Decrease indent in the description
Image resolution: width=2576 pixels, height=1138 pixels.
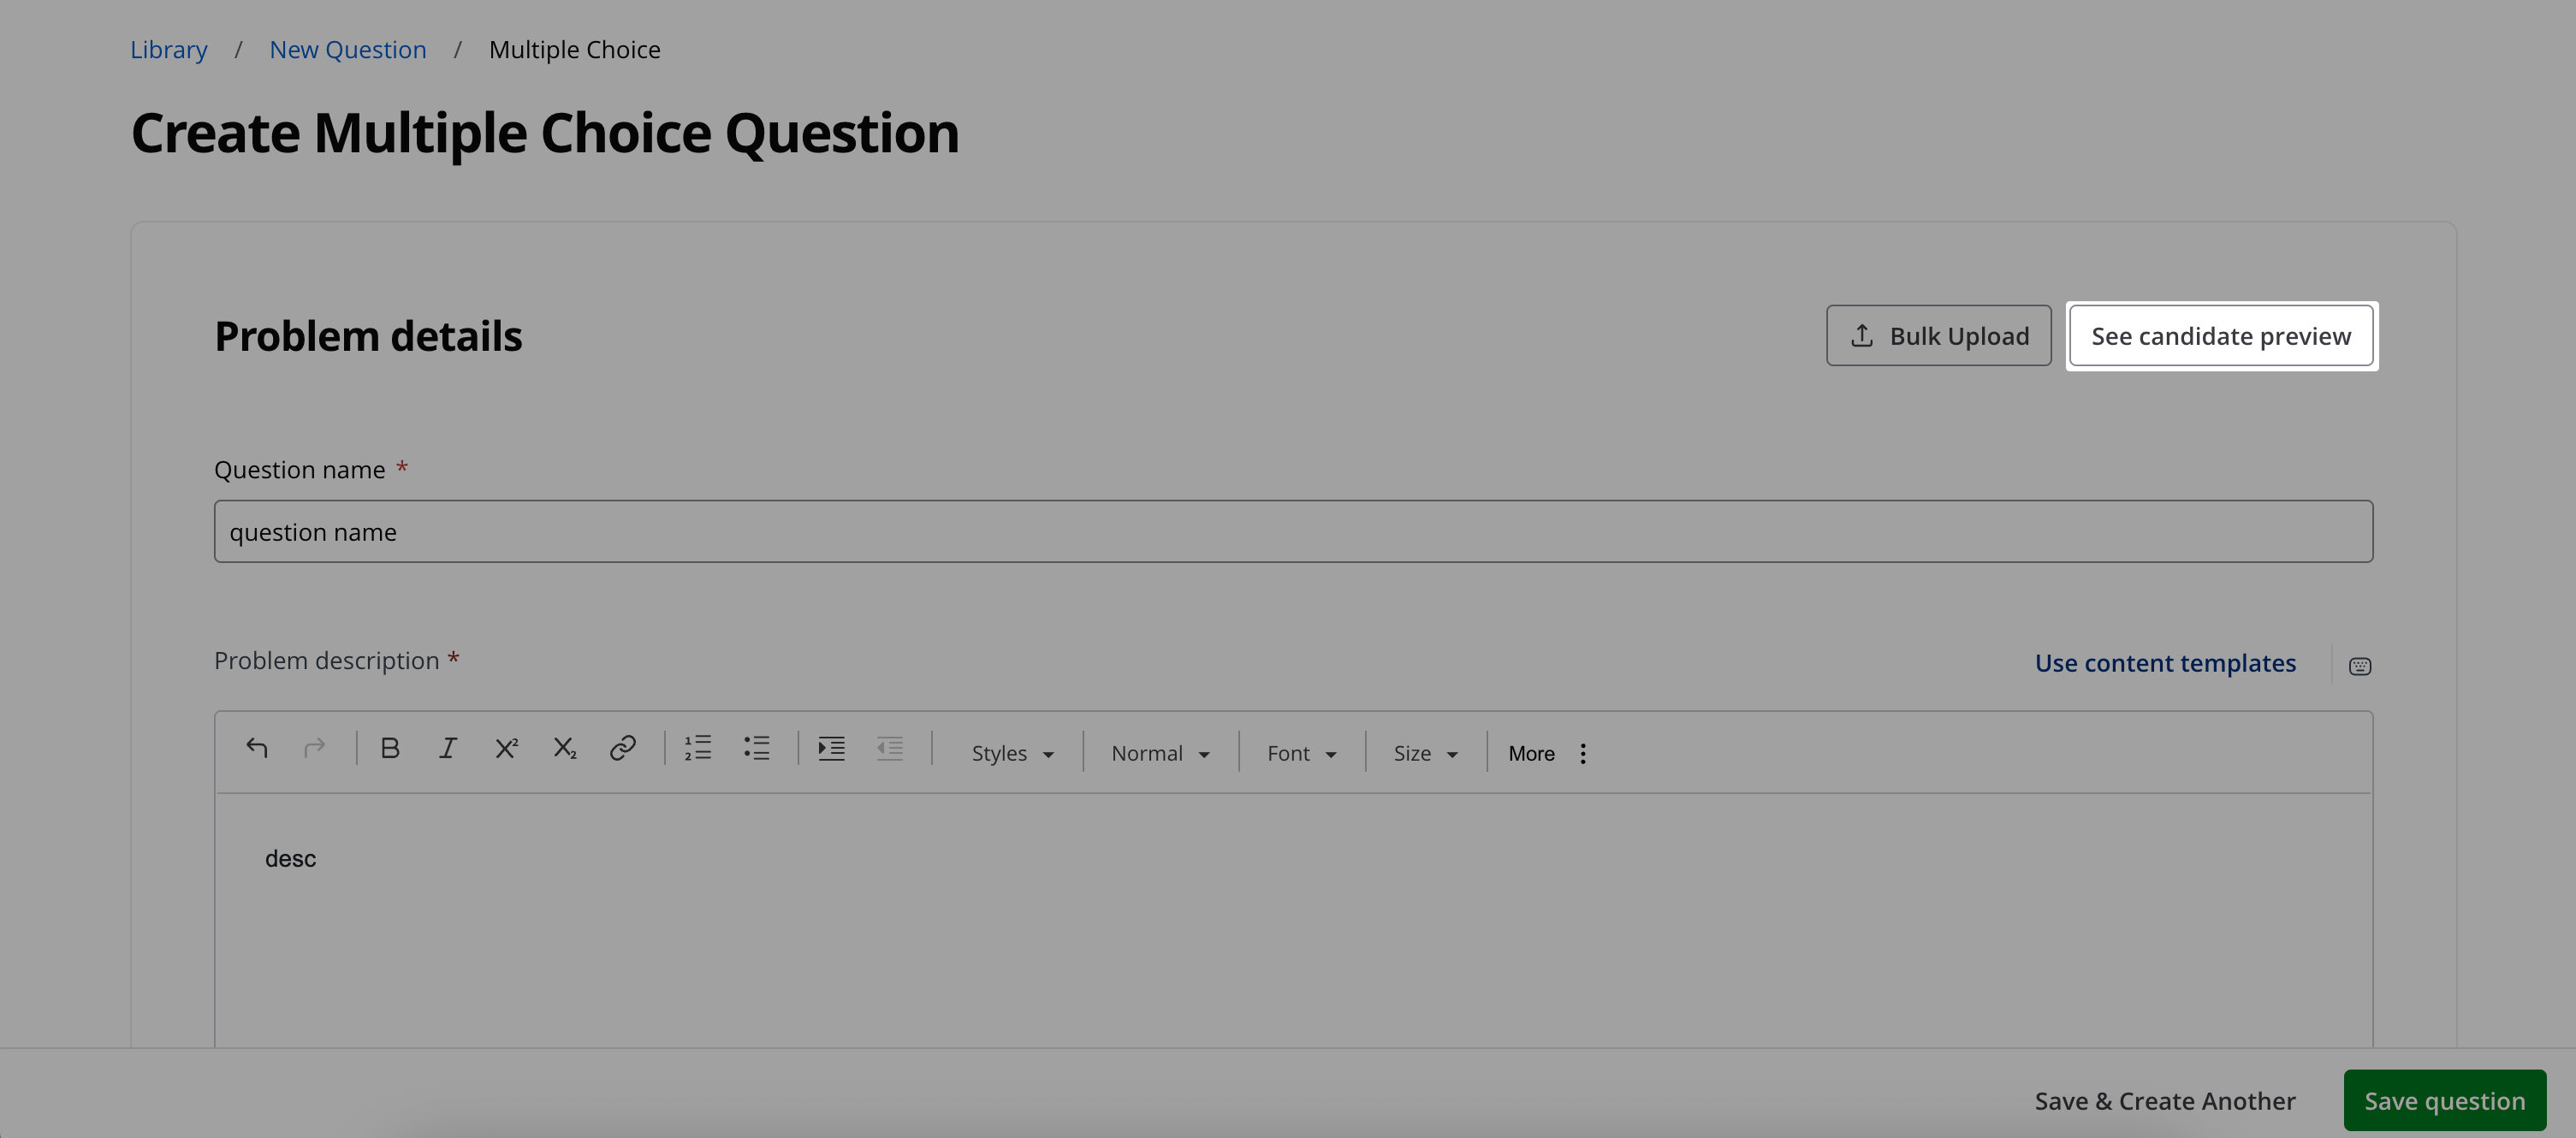889,748
